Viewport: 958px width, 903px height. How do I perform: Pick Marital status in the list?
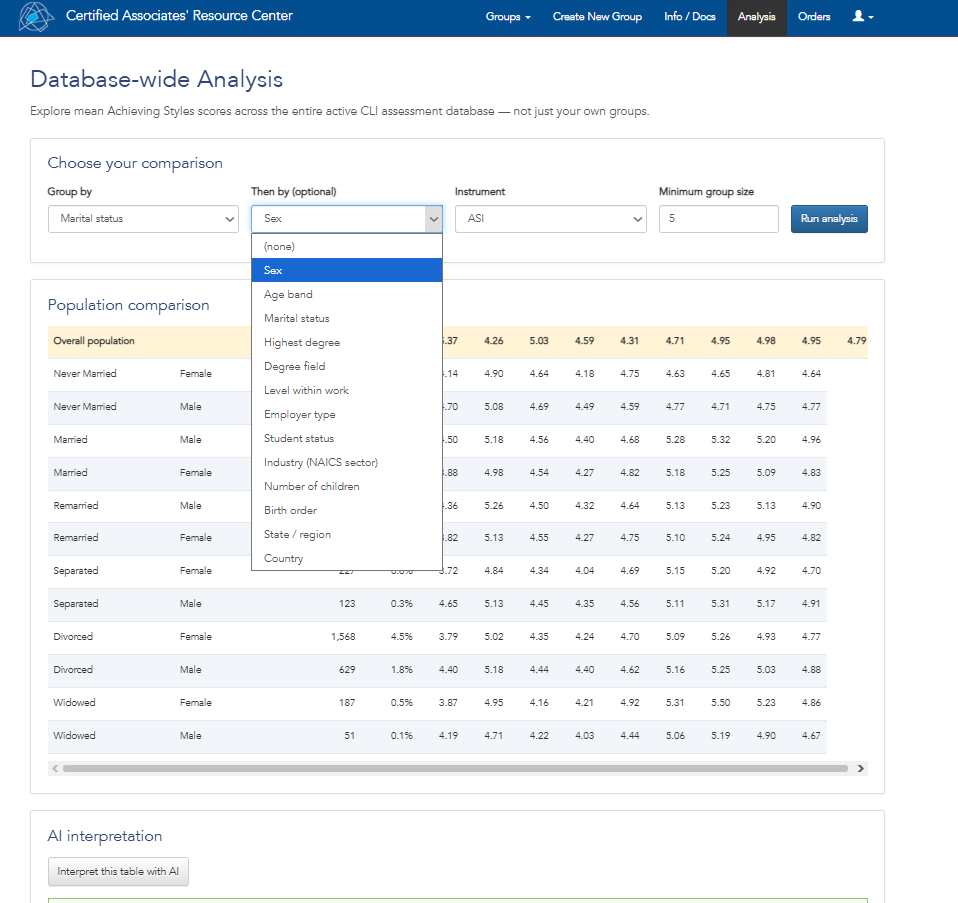(x=346, y=318)
